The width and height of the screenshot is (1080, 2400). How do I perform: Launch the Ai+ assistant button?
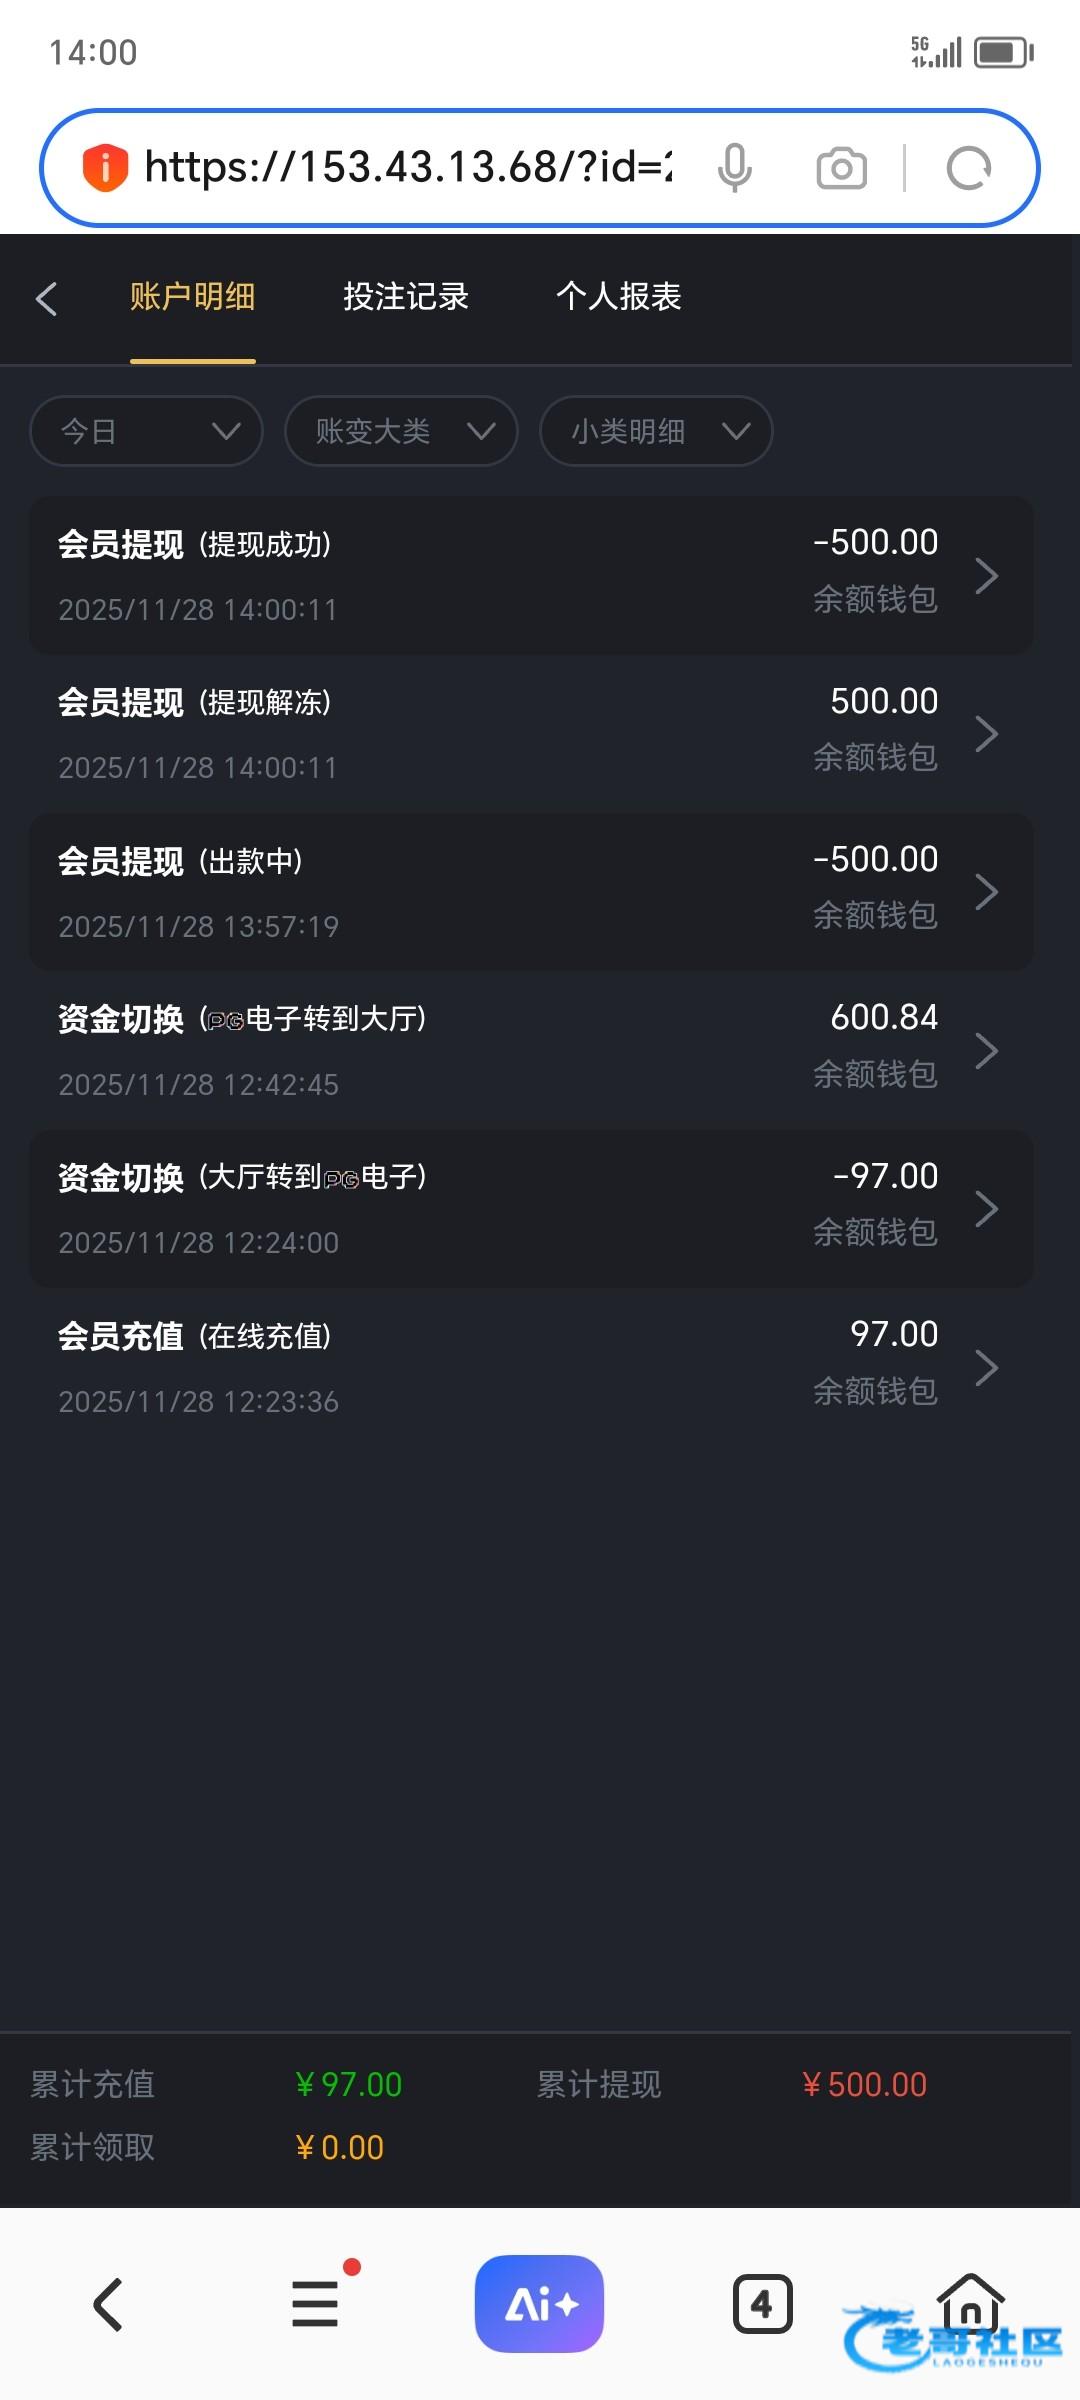point(539,2304)
